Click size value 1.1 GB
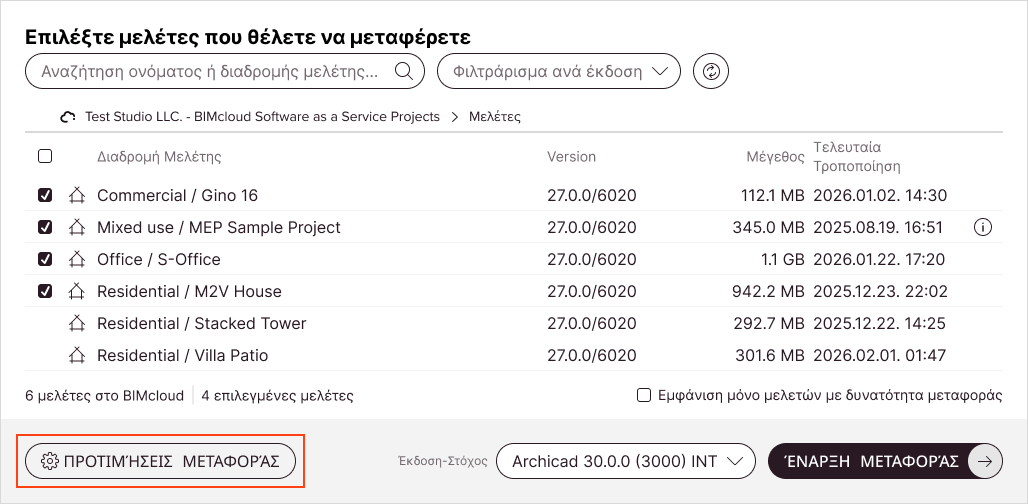Image resolution: width=1028 pixels, height=504 pixels. point(783,260)
